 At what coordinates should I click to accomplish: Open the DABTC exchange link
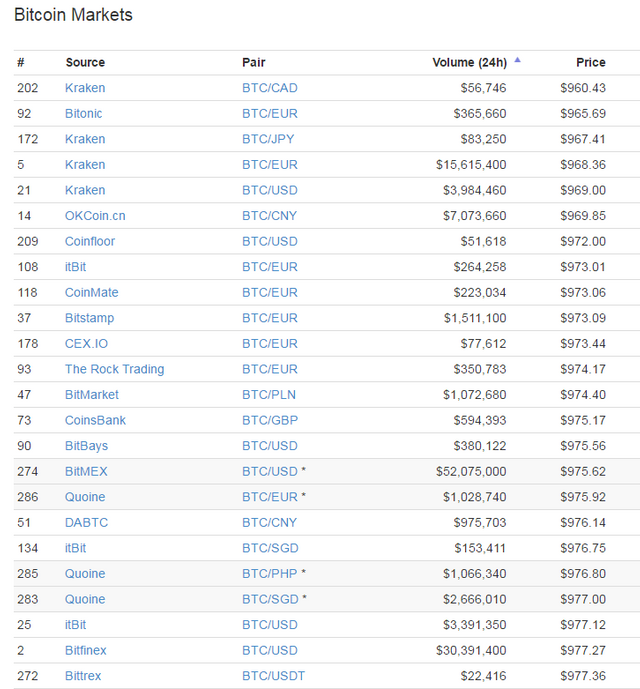click(86, 522)
